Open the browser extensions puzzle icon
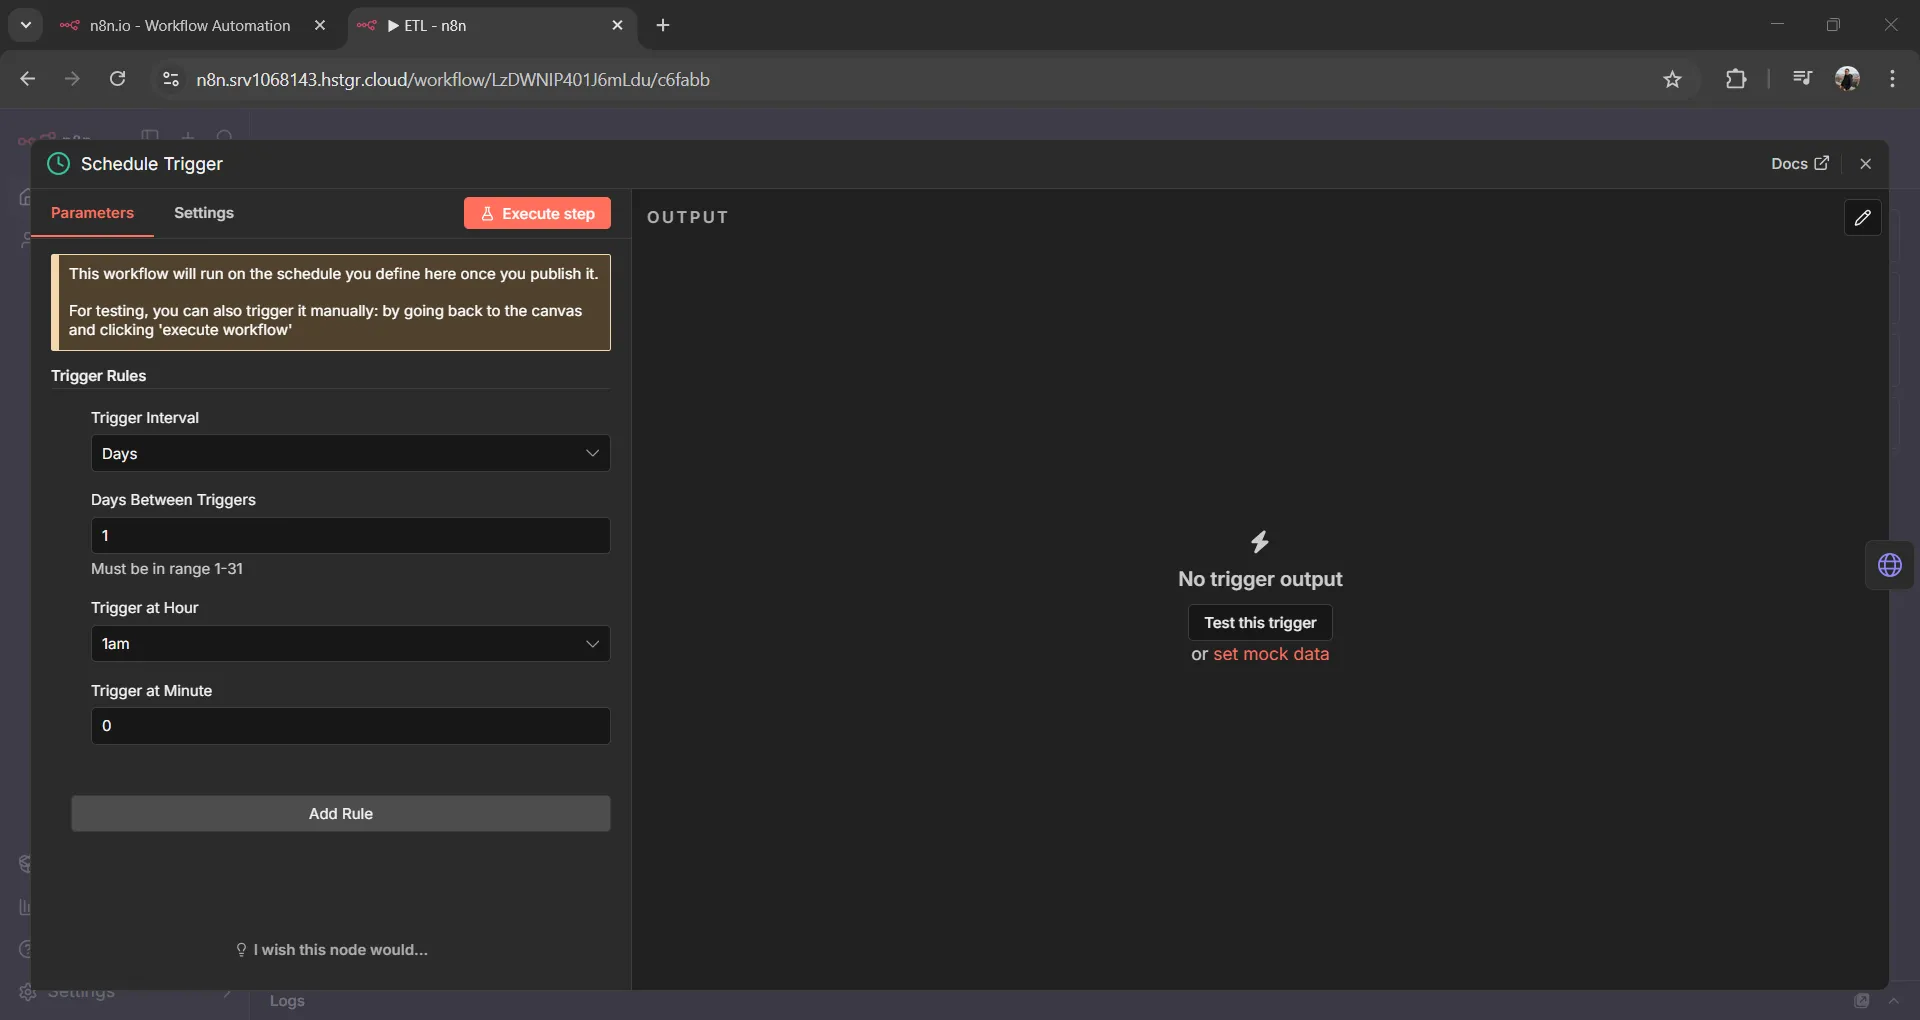 pos(1736,80)
